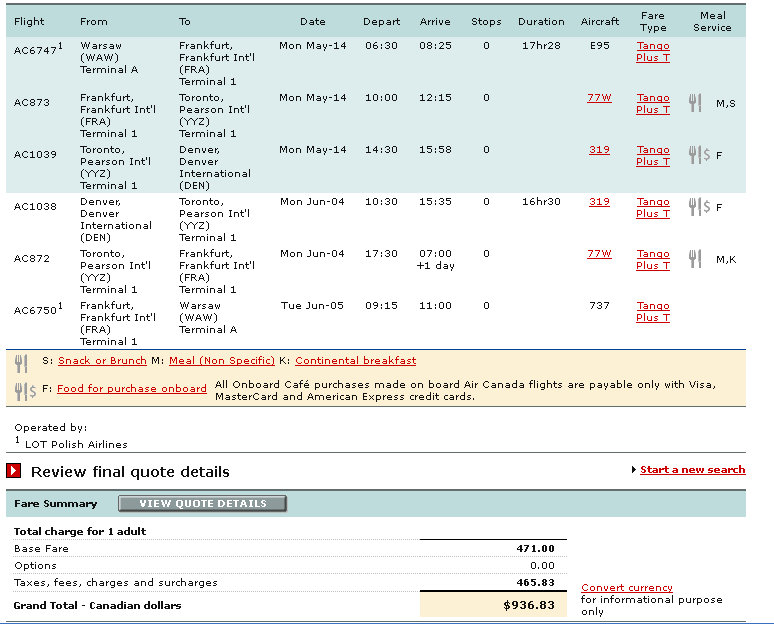Click the Fare Summary heading
This screenshot has height=624, width=774.
pyautogui.click(x=55, y=504)
